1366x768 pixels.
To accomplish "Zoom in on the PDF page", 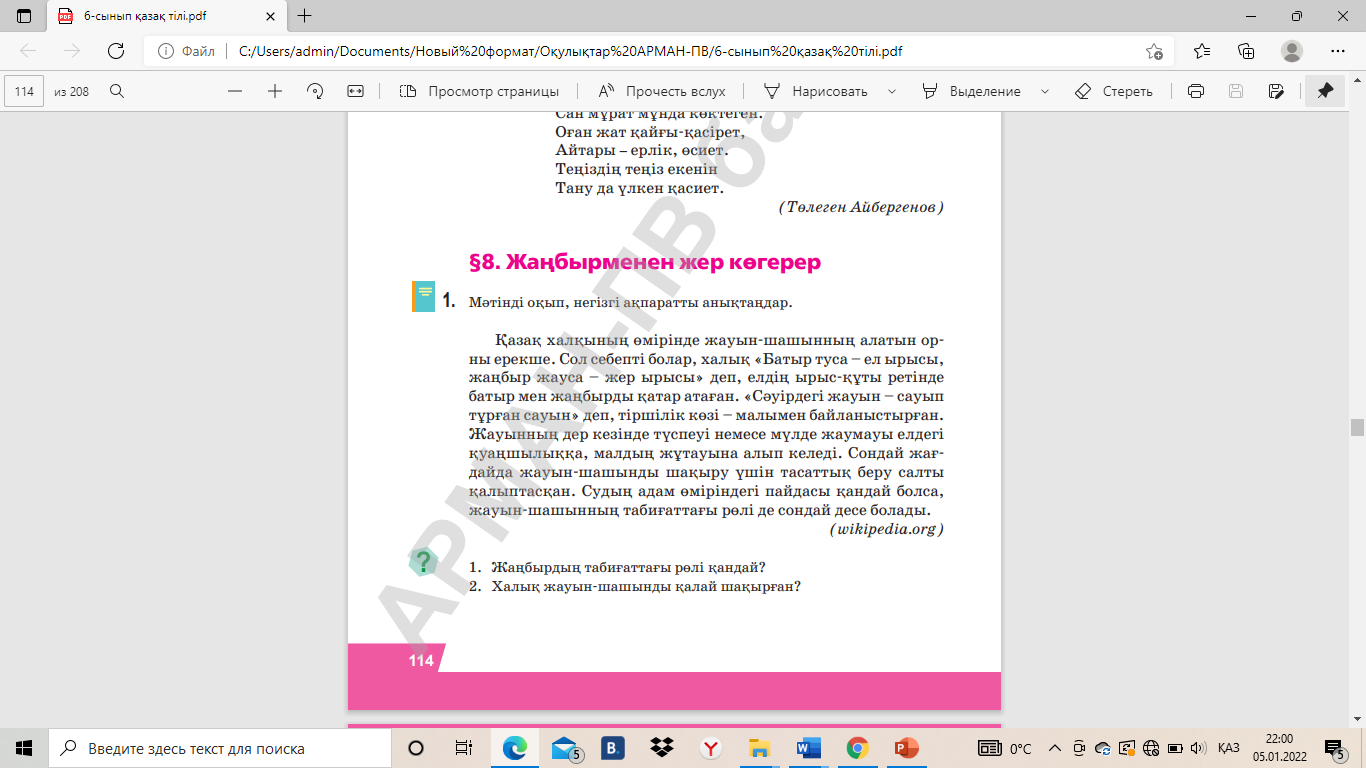I will click(x=275, y=91).
